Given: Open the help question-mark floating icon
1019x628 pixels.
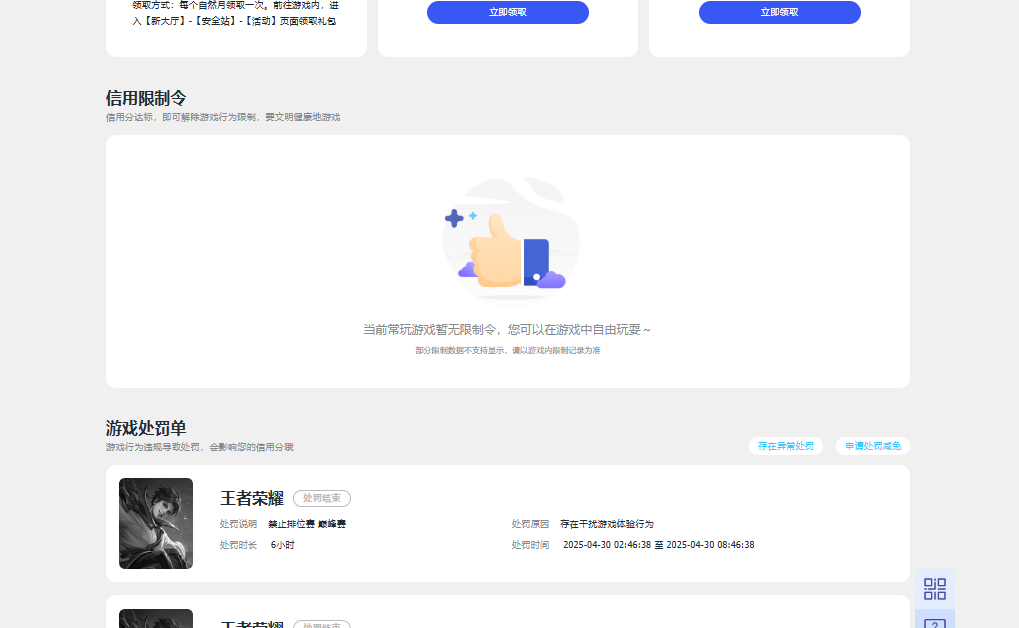Looking at the screenshot, I should pos(935,620).
